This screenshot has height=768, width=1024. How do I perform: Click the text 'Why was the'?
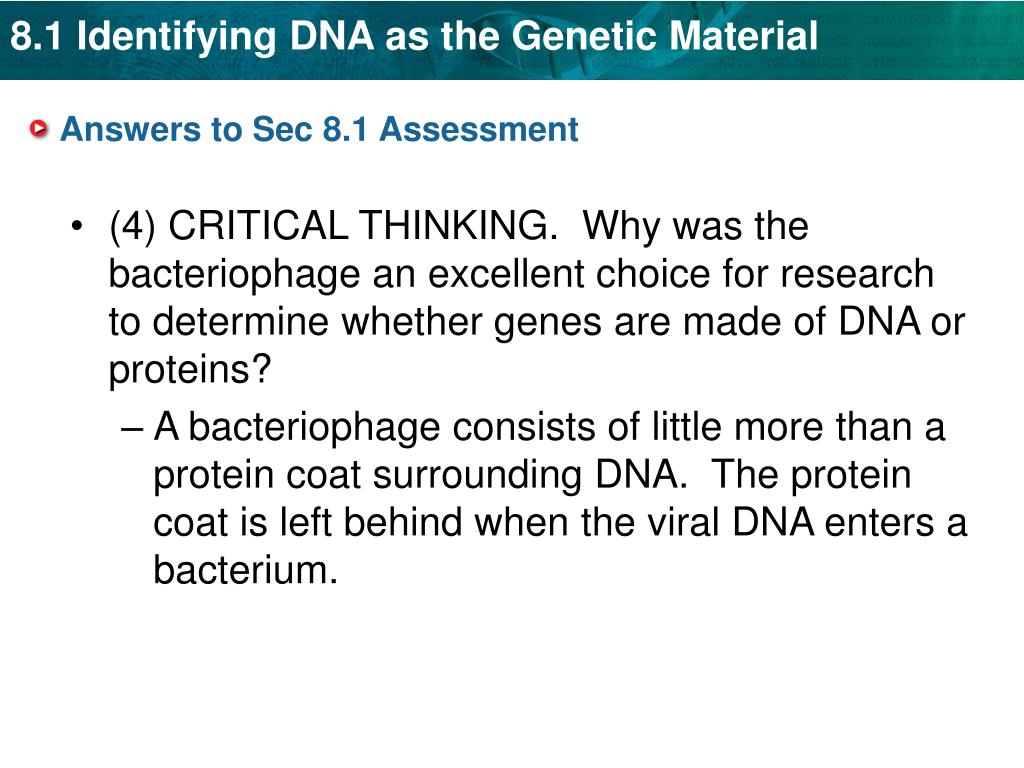(695, 226)
